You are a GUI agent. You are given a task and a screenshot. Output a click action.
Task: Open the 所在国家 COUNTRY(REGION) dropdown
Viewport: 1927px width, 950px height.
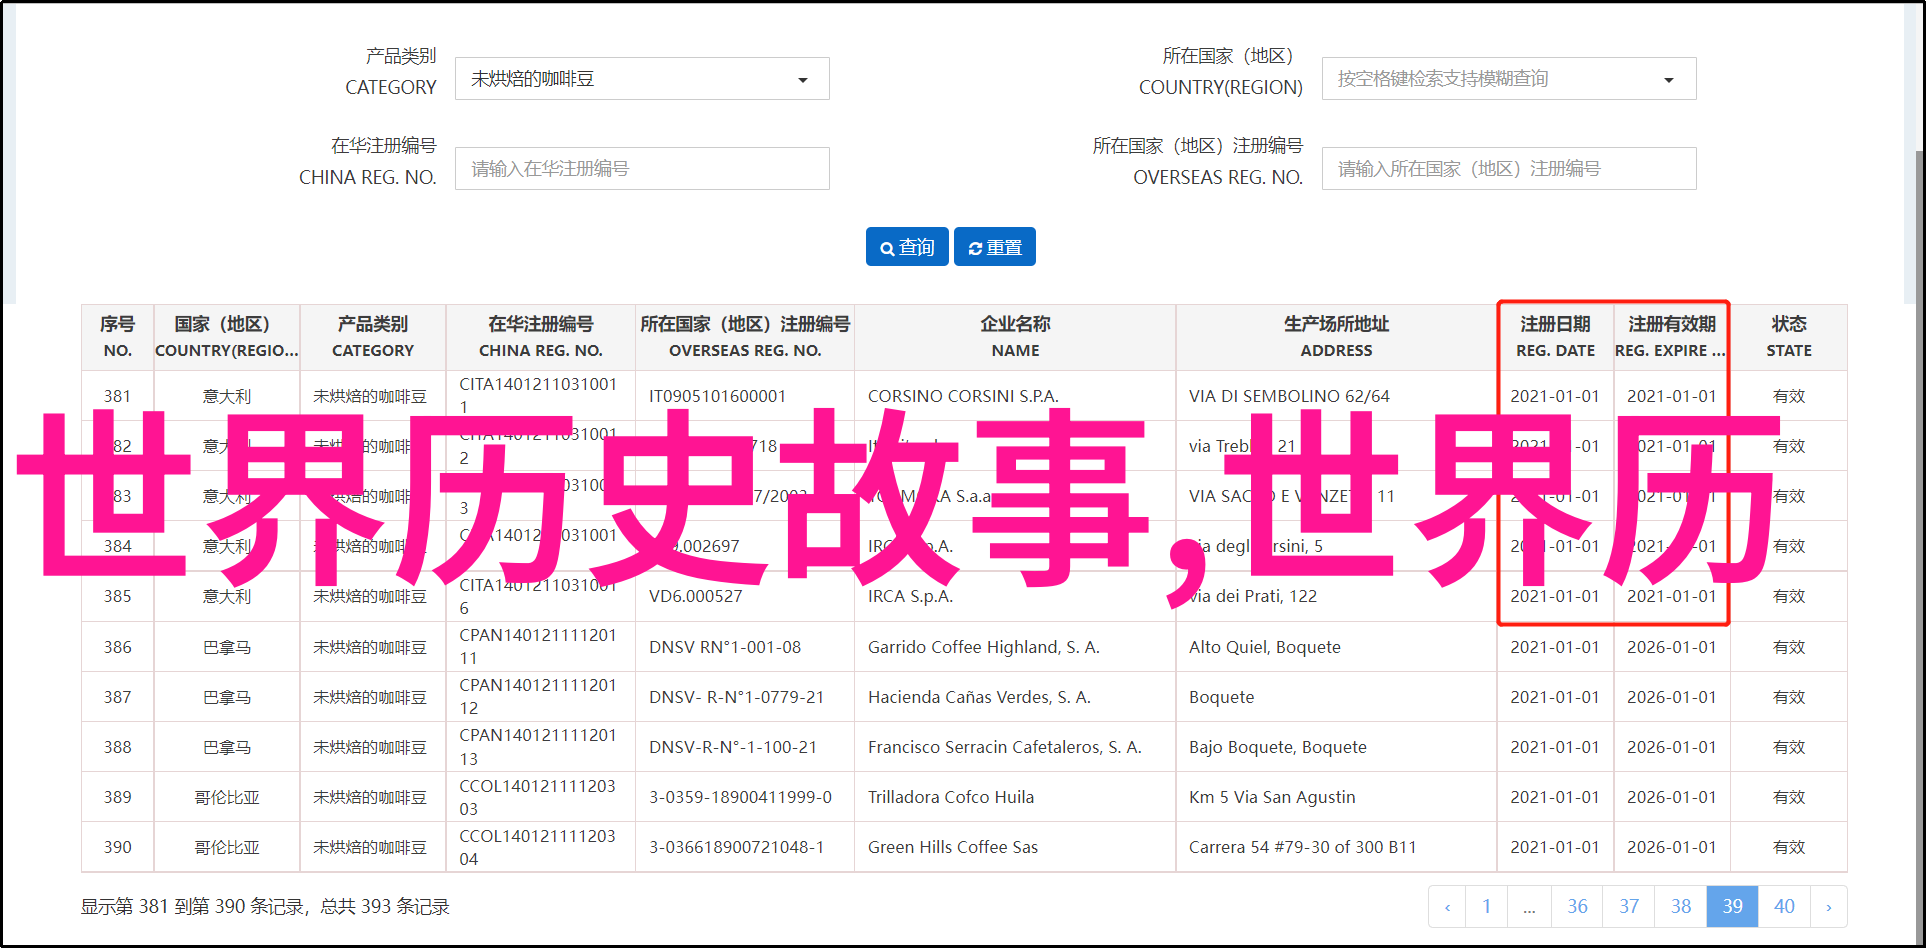[x=1509, y=79]
